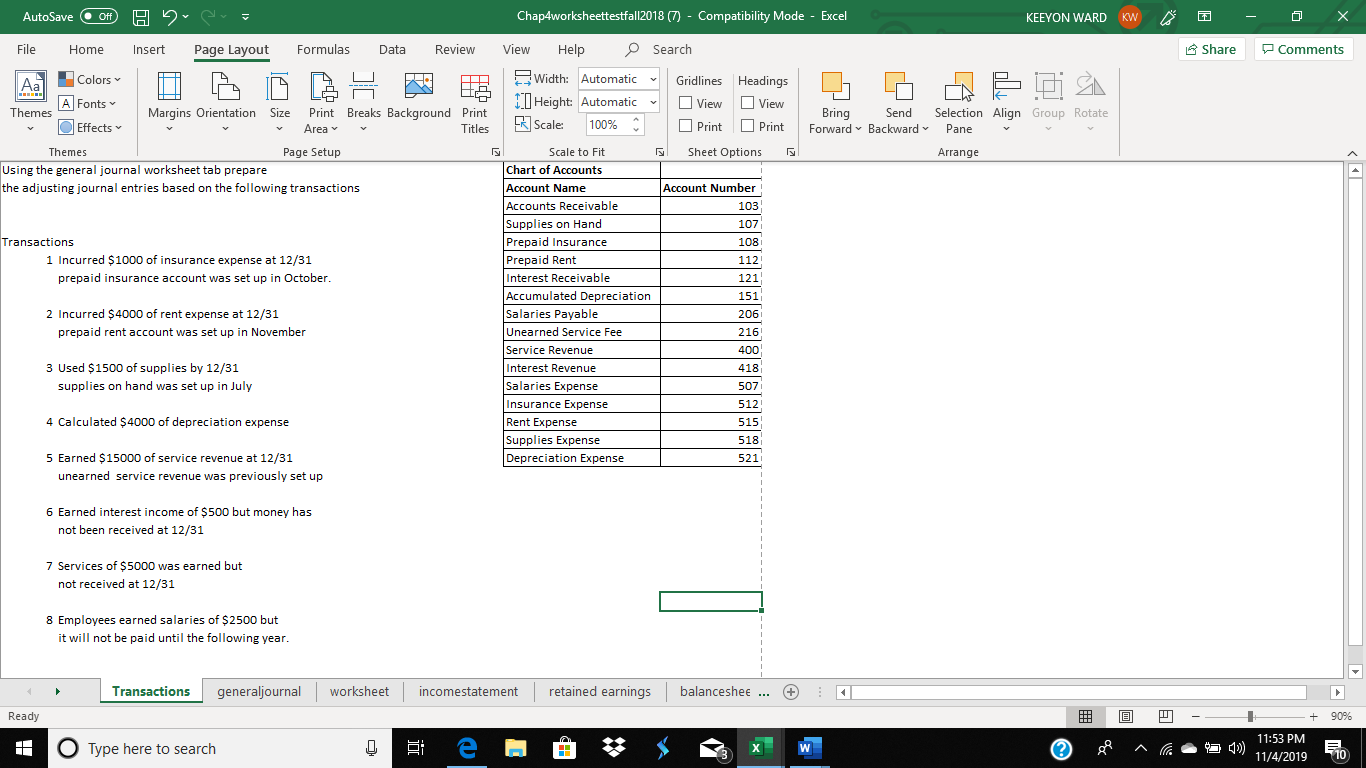This screenshot has width=1366, height=768.
Task: Open the Breaks menu
Action: (x=364, y=103)
